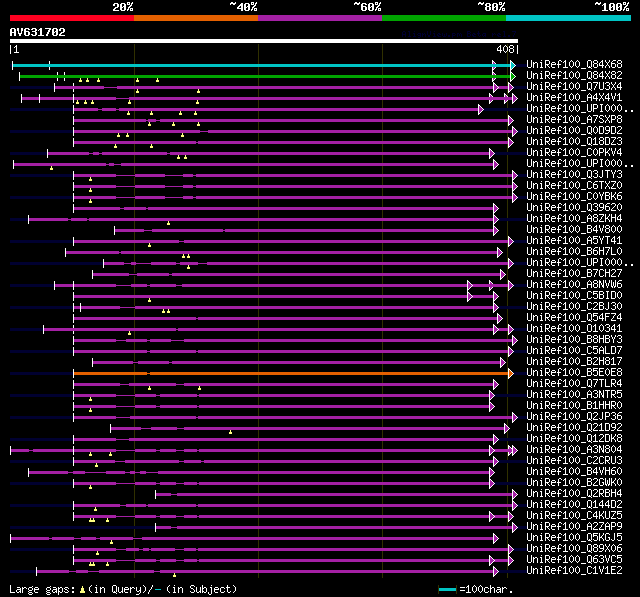Select the UniRef100_B4V800 label

click(574, 230)
